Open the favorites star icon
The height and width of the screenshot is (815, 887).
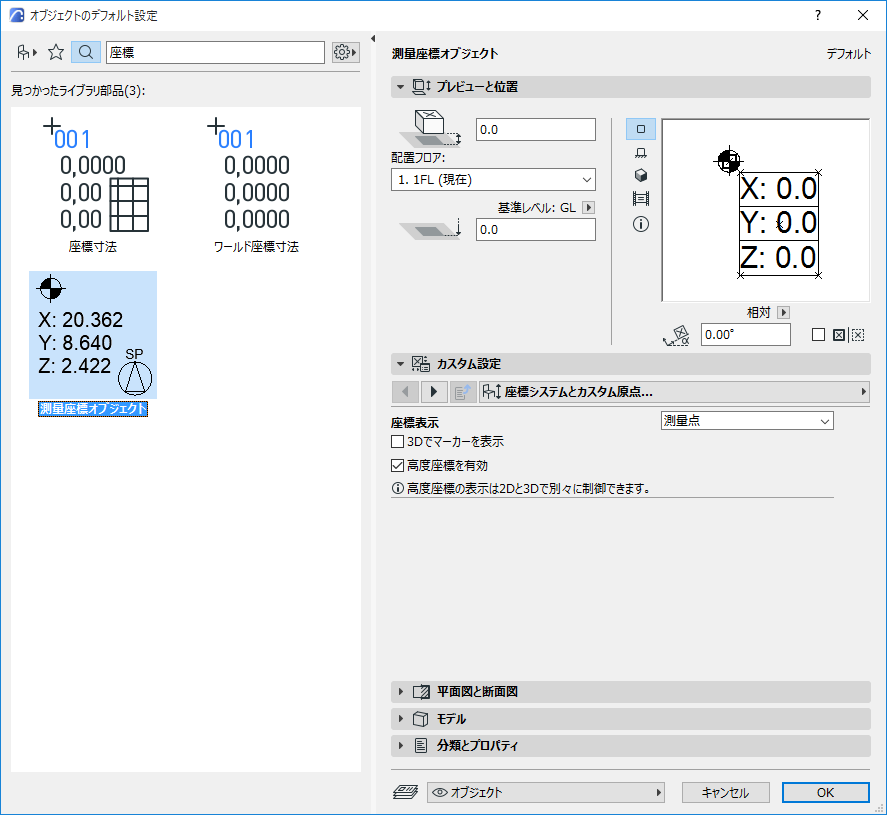pos(56,52)
